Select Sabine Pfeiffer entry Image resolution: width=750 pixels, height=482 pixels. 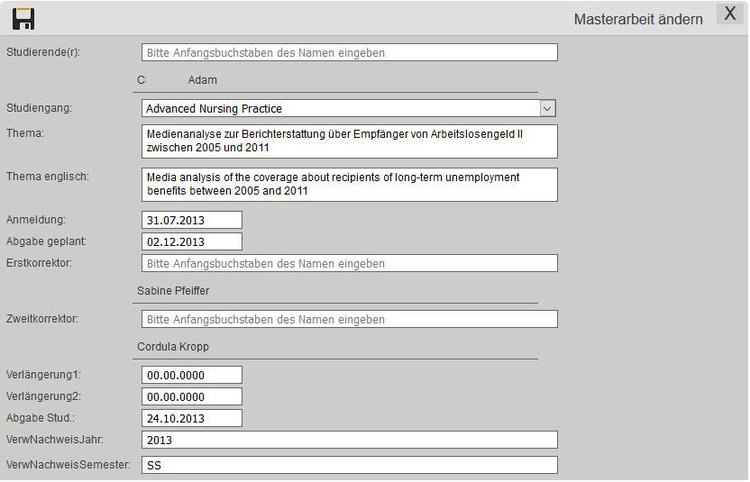click(179, 291)
